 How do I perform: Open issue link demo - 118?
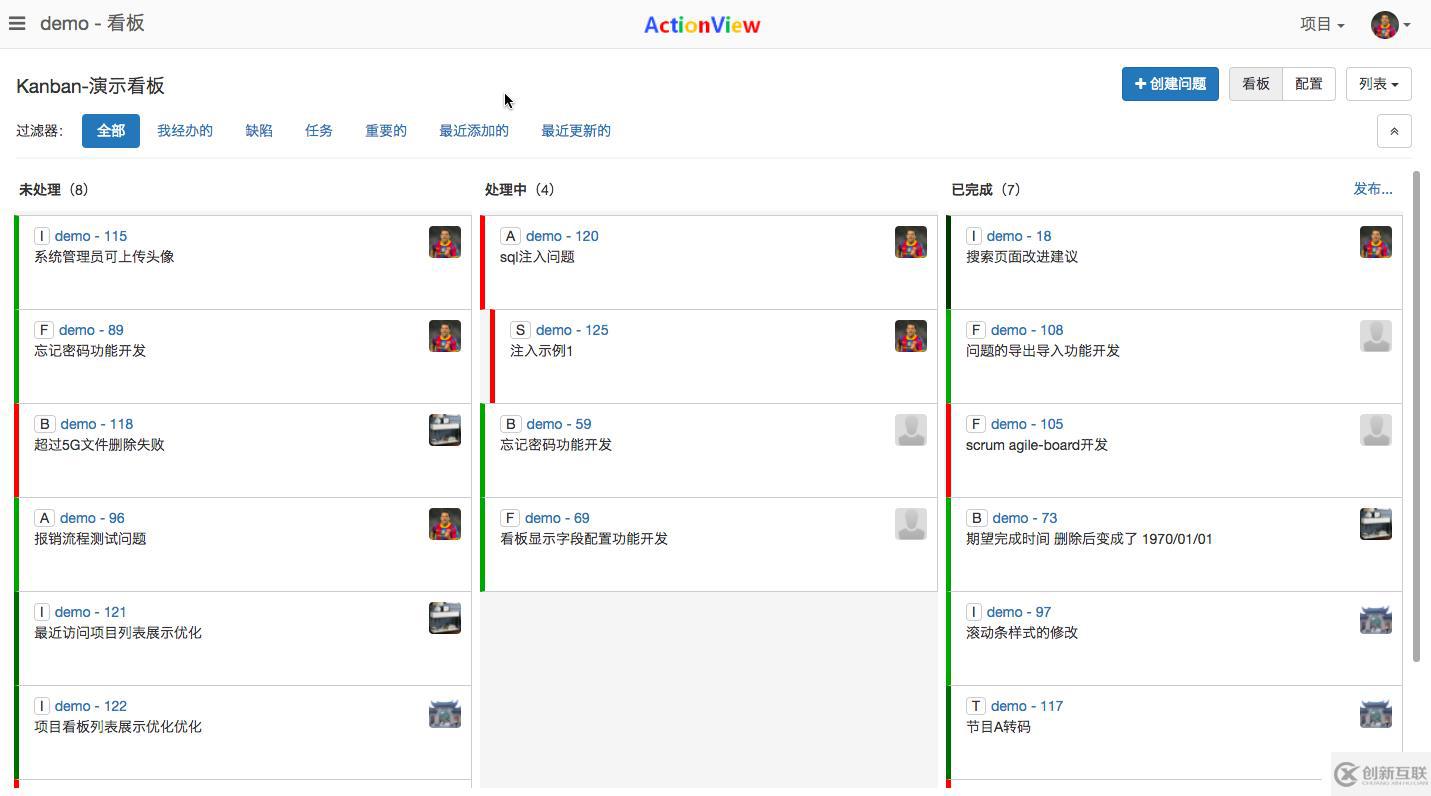click(x=96, y=424)
